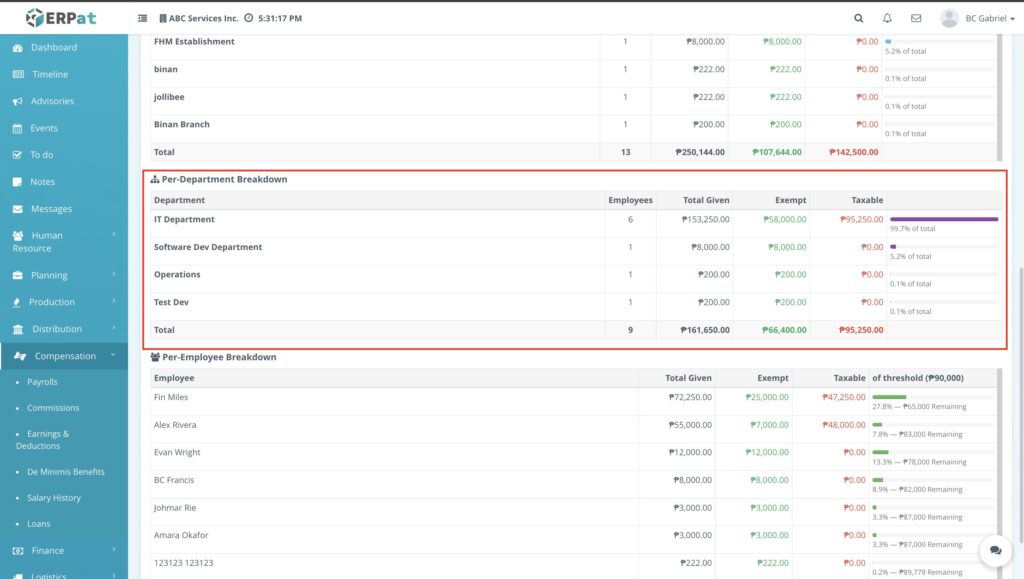Image resolution: width=1024 pixels, height=579 pixels.
Task: Open BC Gabriel user dropdown
Action: [x=978, y=18]
